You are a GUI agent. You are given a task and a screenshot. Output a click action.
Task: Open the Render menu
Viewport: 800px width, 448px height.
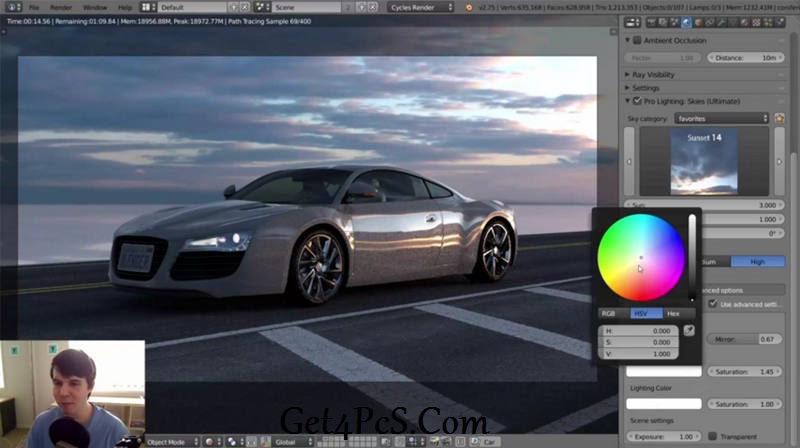61,8
